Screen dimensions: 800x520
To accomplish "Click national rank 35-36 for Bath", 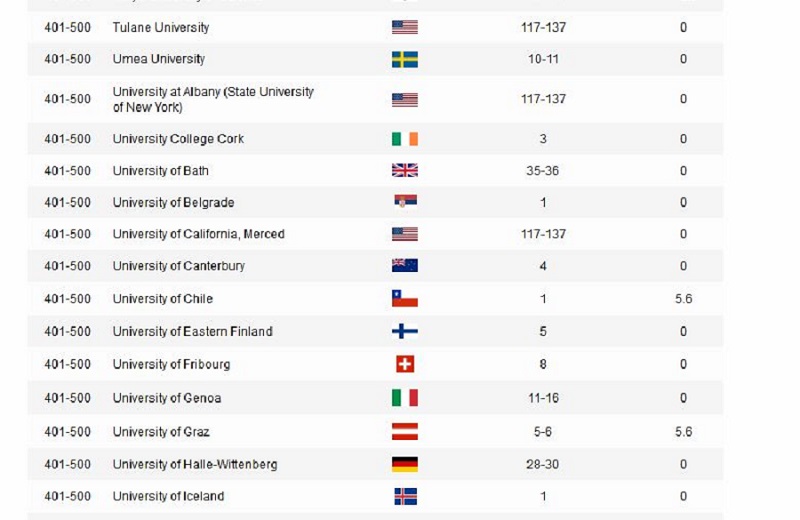I will pyautogui.click(x=543, y=171).
